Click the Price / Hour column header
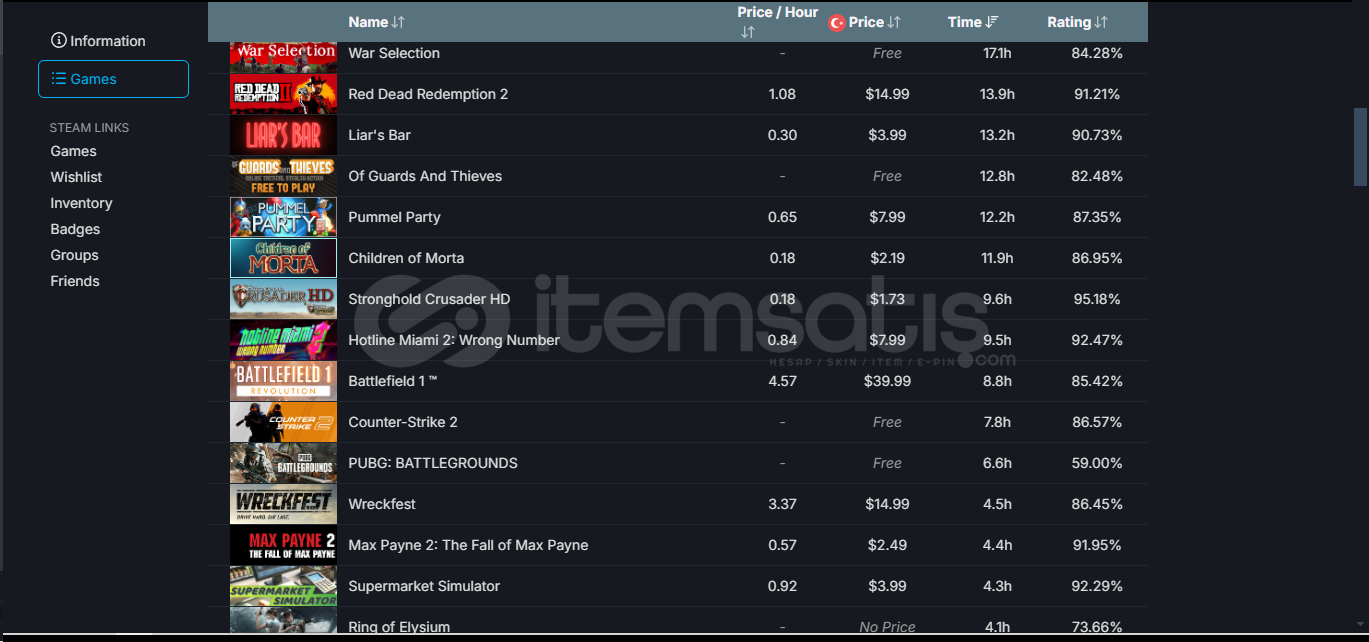This screenshot has width=1369, height=642. (778, 13)
